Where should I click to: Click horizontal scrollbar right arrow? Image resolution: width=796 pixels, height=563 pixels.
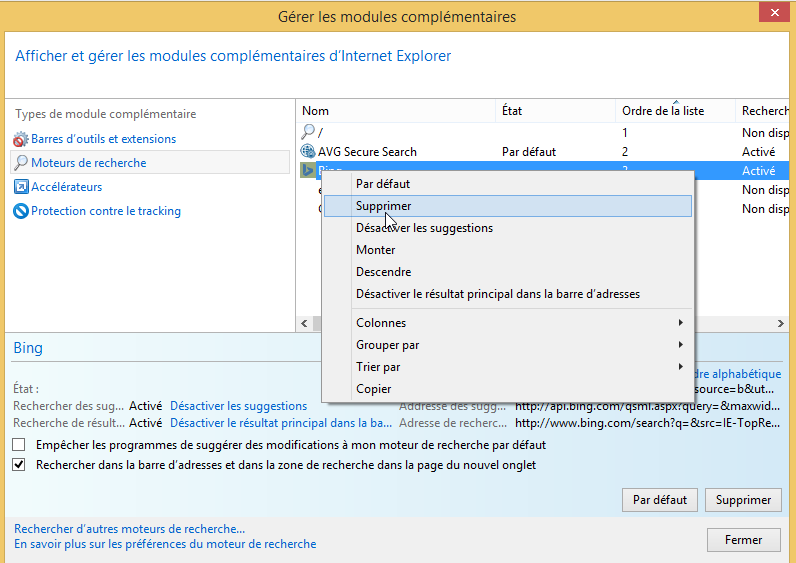[781, 323]
